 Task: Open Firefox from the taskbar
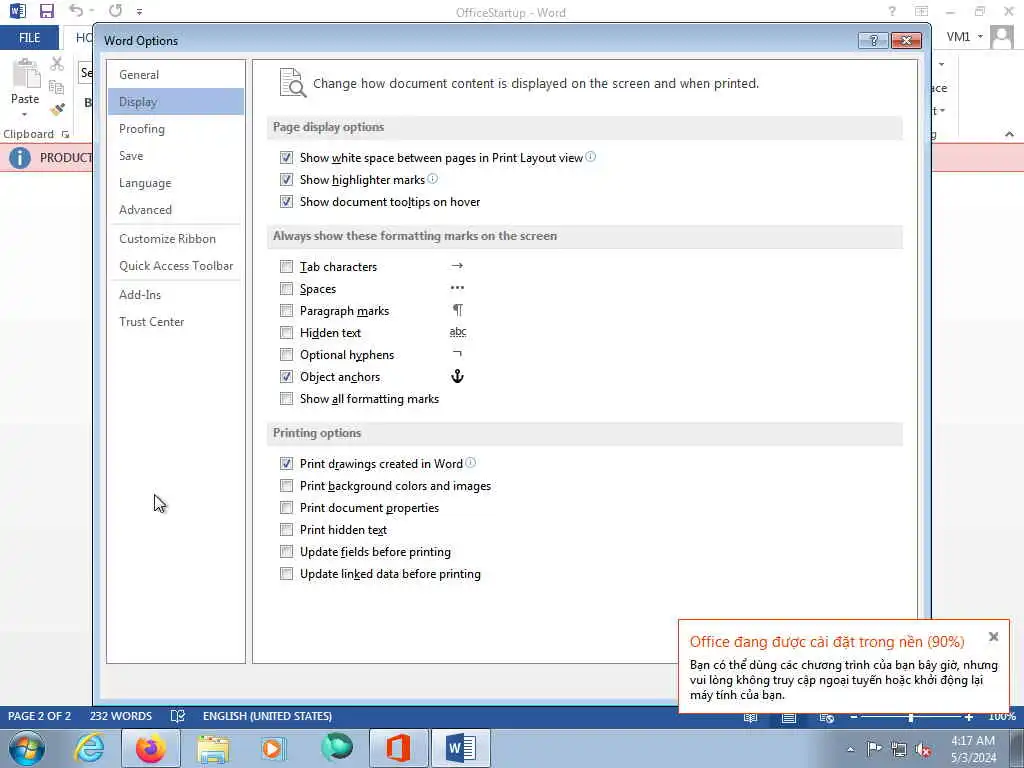pyautogui.click(x=151, y=748)
